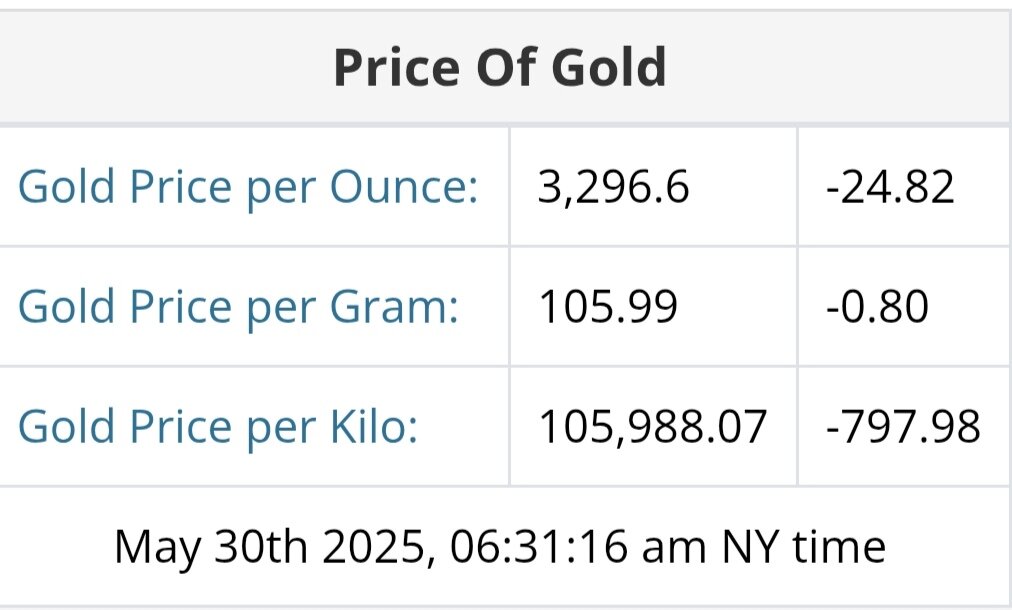The width and height of the screenshot is (1012, 610).
Task: Select the 3,296.6 ounce price value
Action: coord(614,188)
